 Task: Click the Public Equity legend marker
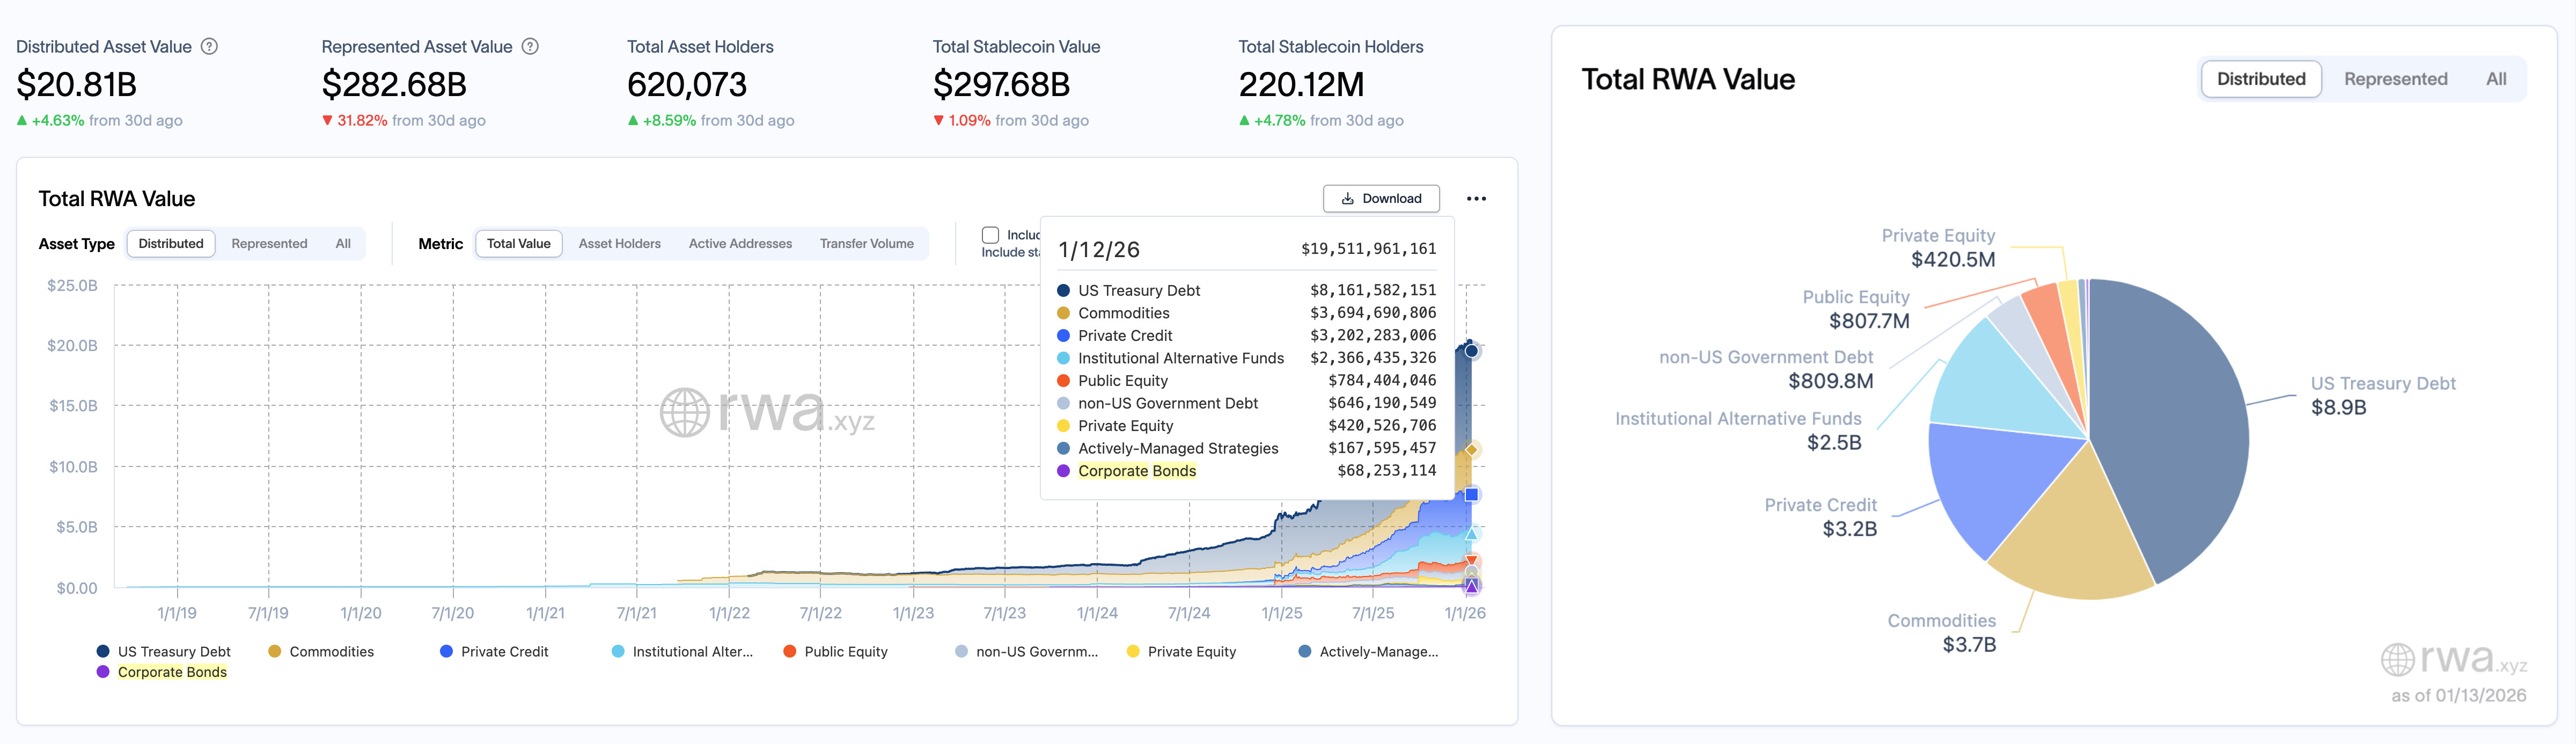pyautogui.click(x=789, y=651)
